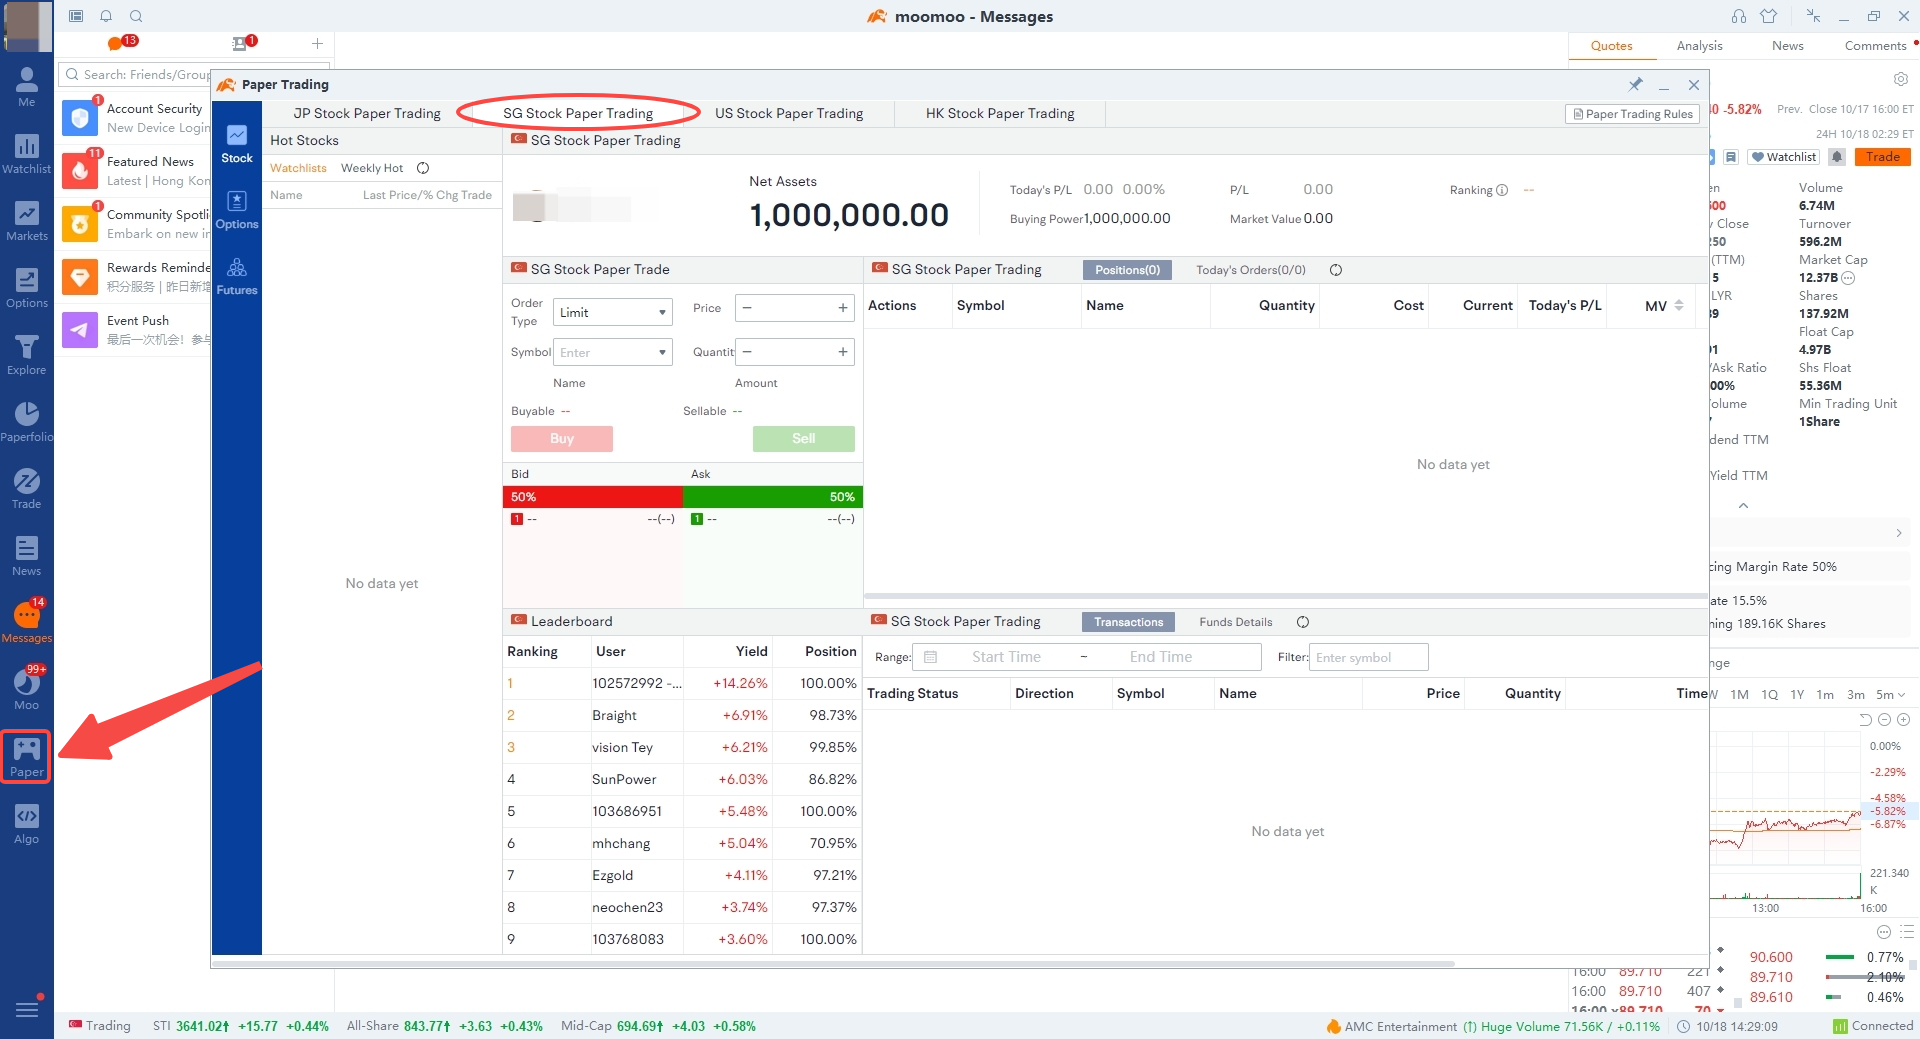Click the Start Time range field
Image resolution: width=1920 pixels, height=1039 pixels.
(1006, 657)
